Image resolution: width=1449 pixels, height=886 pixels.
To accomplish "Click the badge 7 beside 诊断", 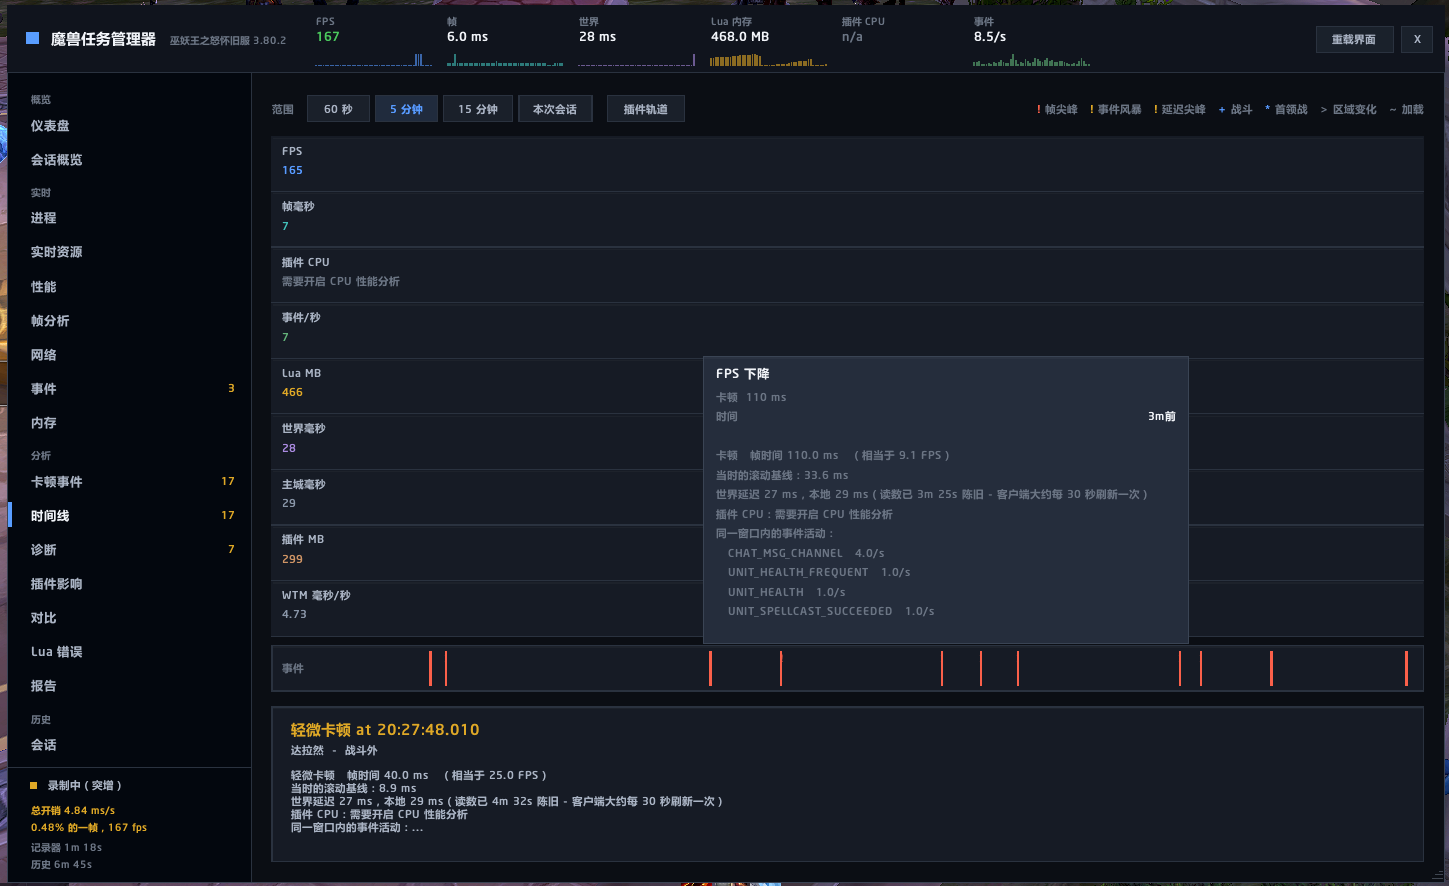I will point(231,549).
